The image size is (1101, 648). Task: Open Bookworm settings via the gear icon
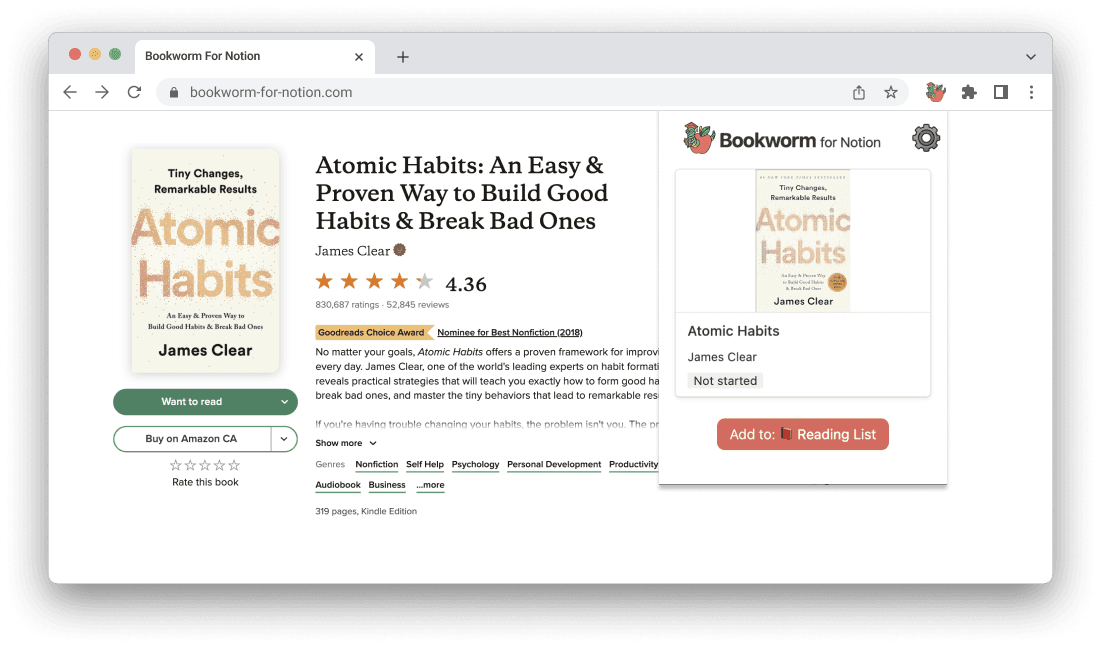click(925, 138)
